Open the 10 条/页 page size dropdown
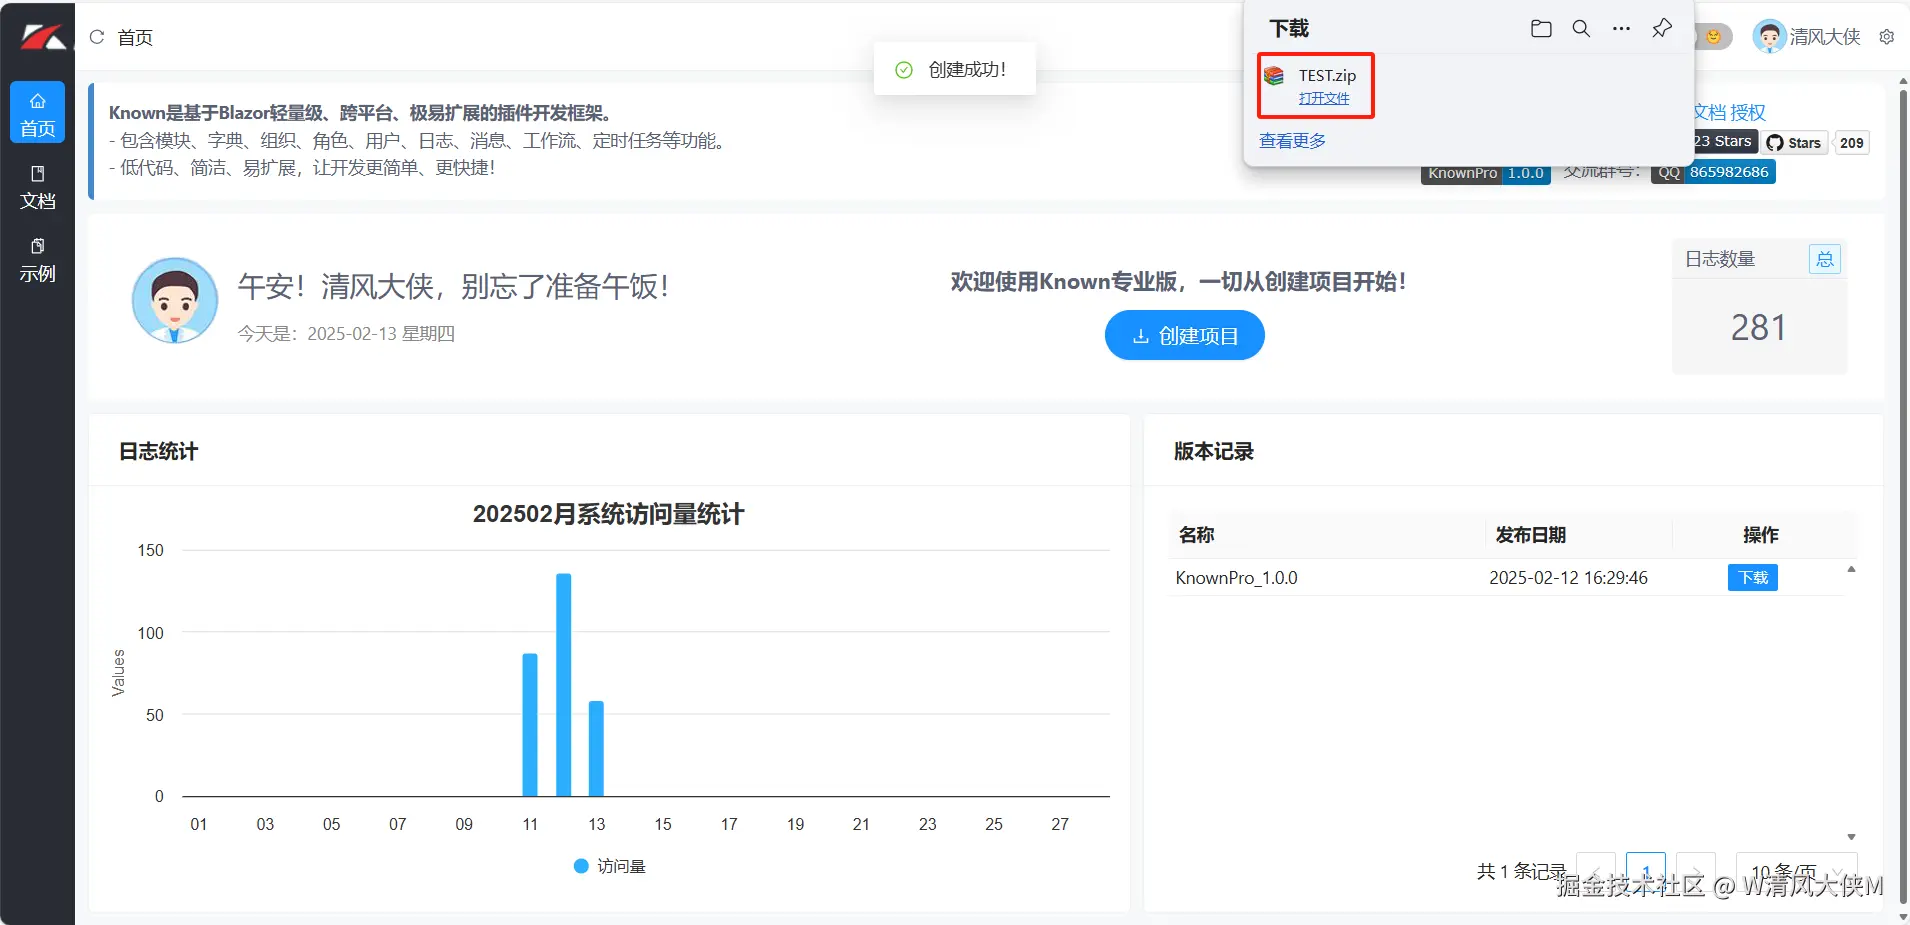The width and height of the screenshot is (1910, 925). 1797,871
